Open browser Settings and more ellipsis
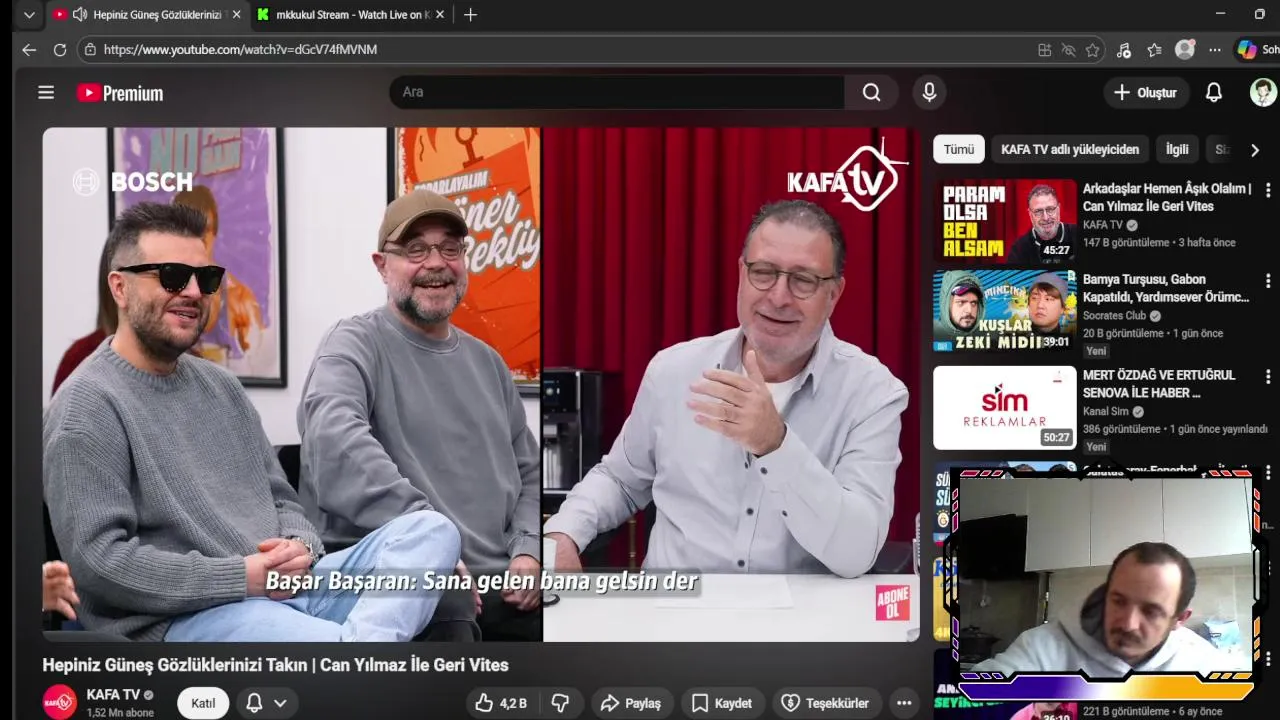The height and width of the screenshot is (720, 1280). 1214,49
